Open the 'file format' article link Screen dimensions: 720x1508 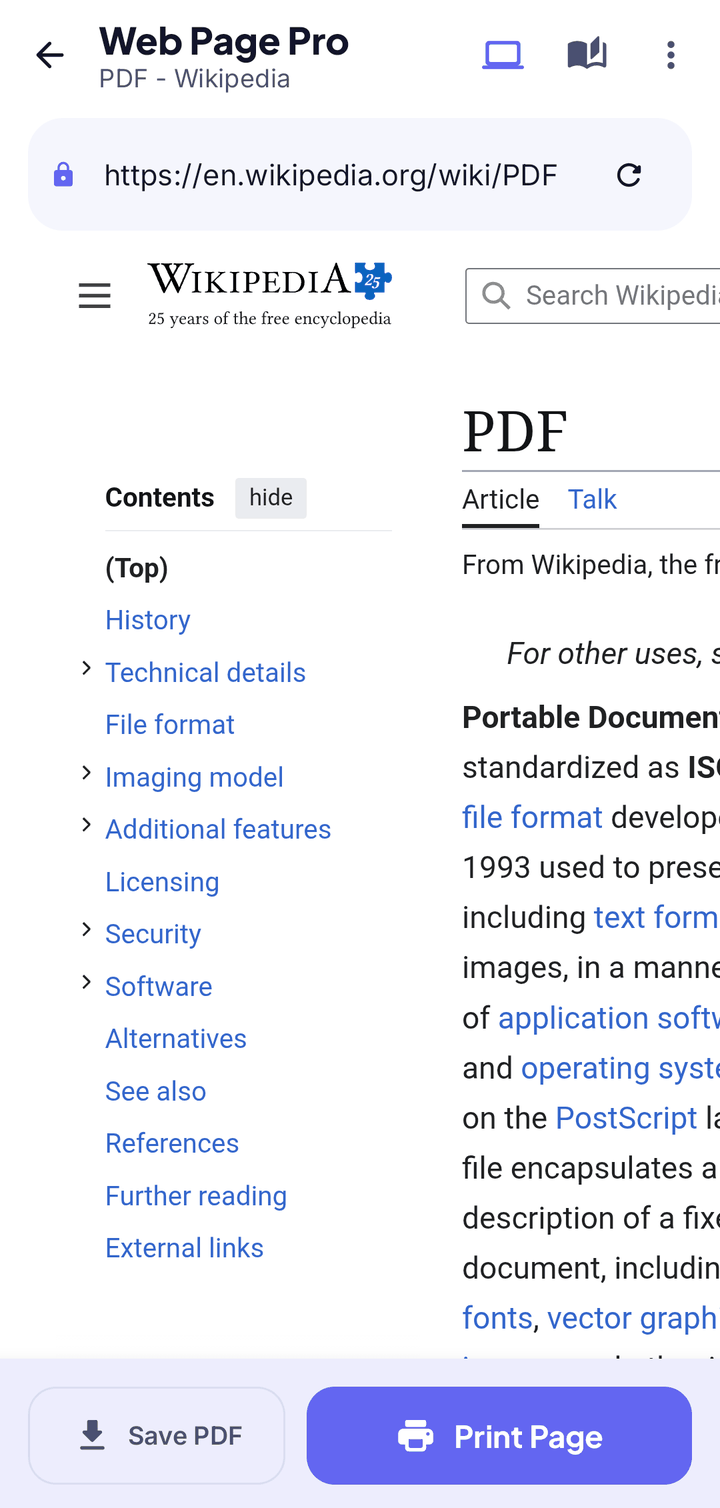[x=532, y=817]
